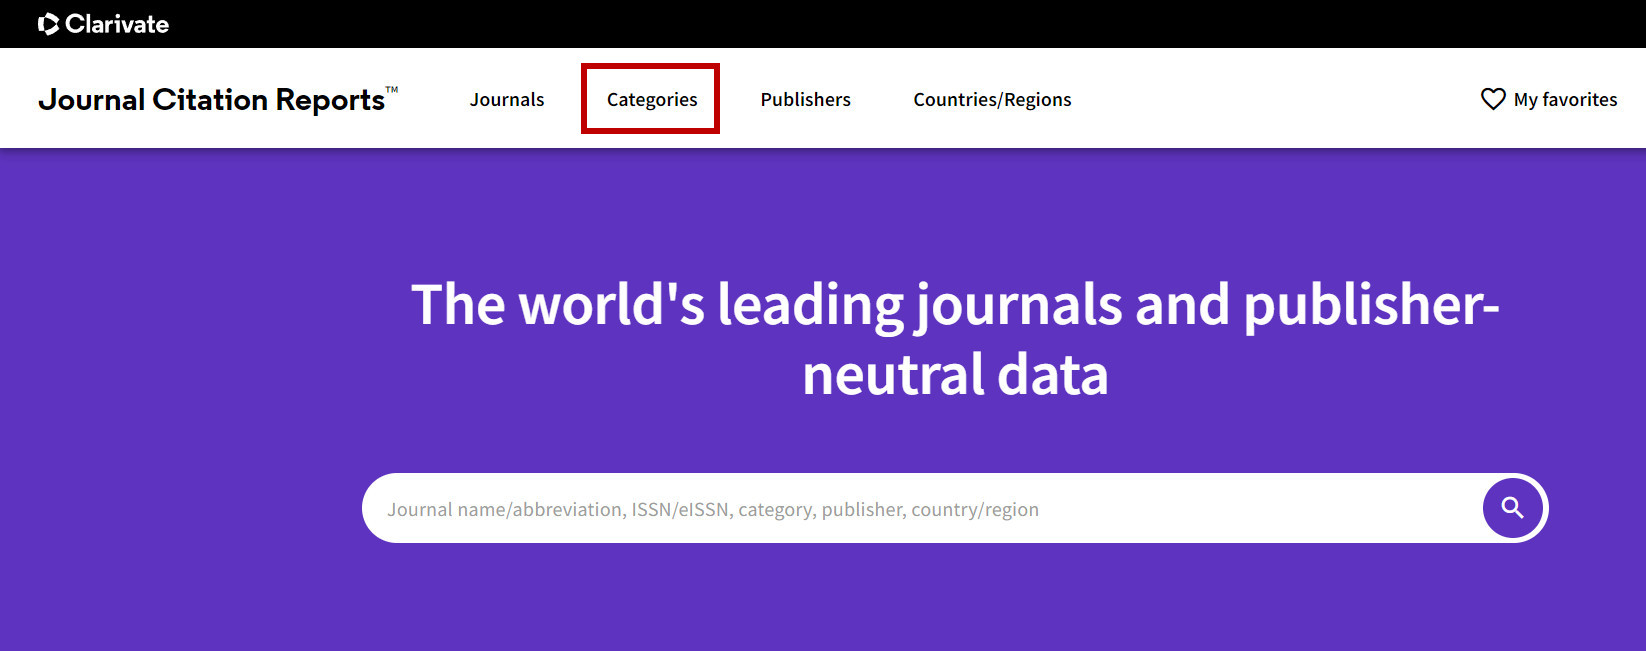Image resolution: width=1646 pixels, height=651 pixels.
Task: Click the heart icon for favorites
Action: 1493,99
